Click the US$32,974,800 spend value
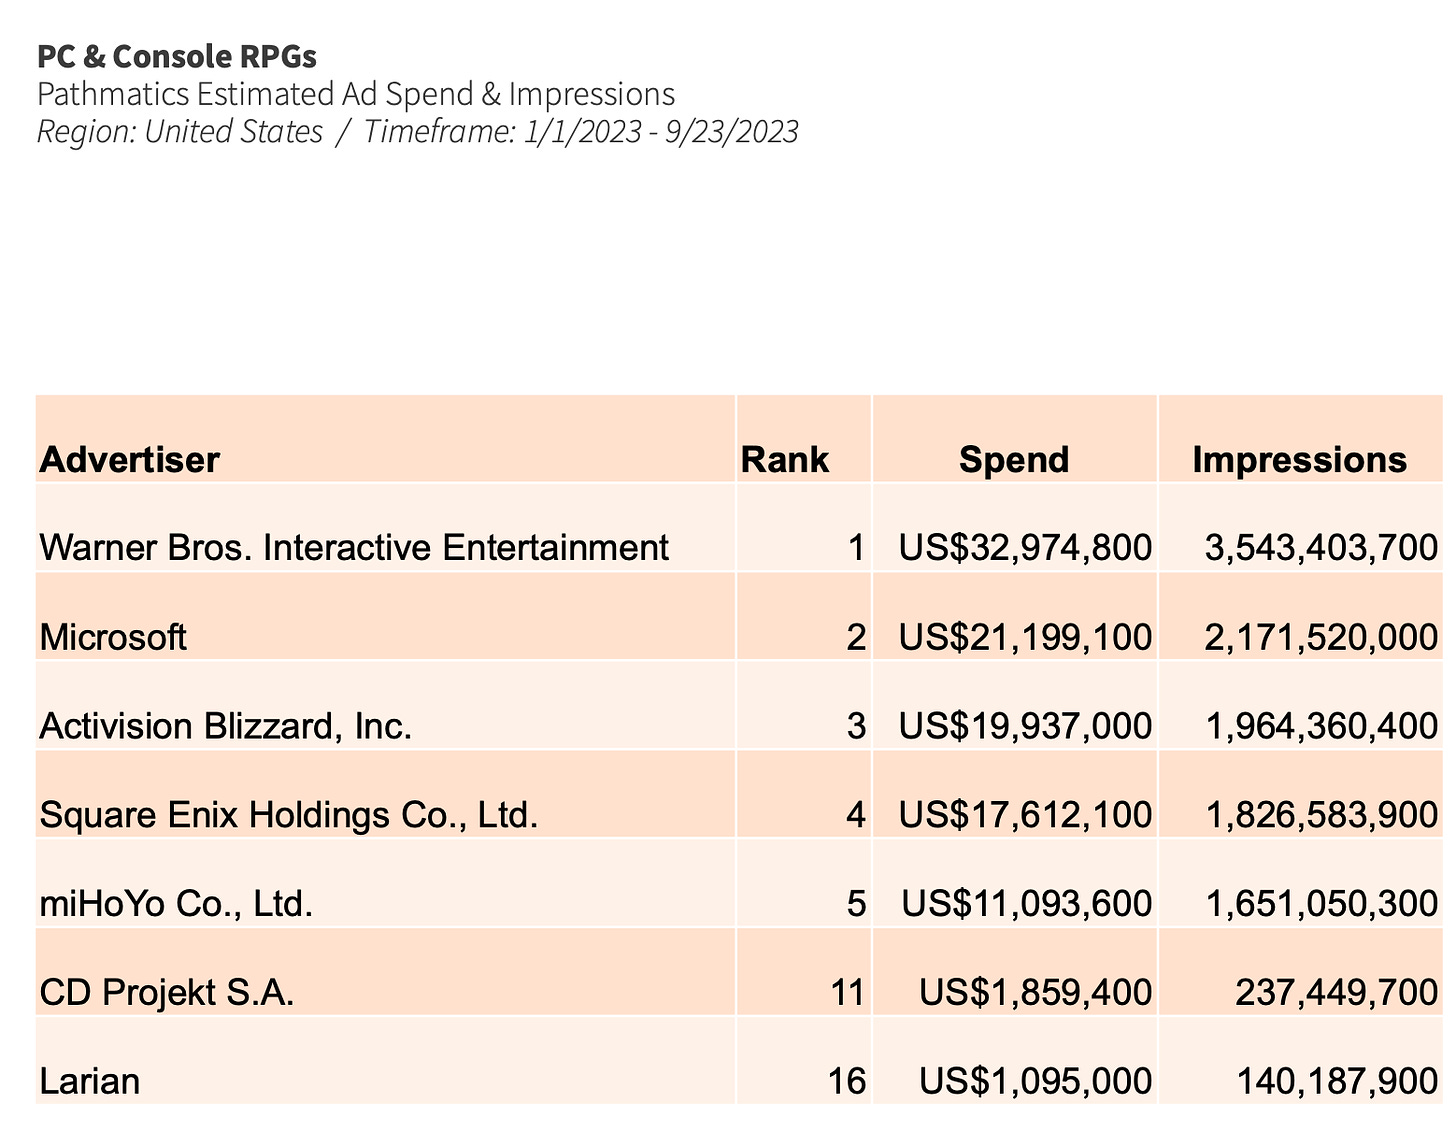The height and width of the screenshot is (1135, 1456). (x=1025, y=547)
